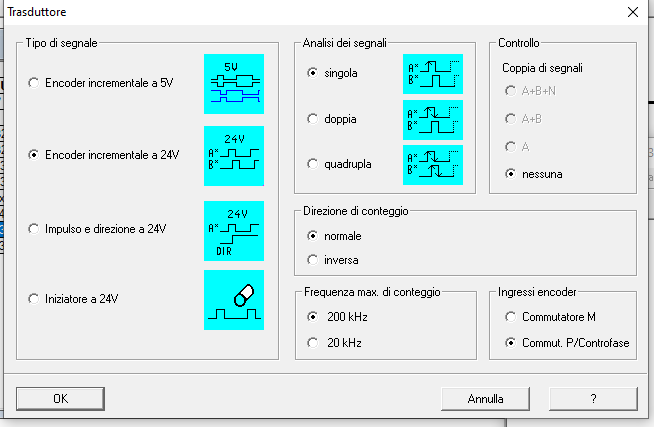
Task: Confirm the dialog with OK
Action: pos(60,399)
